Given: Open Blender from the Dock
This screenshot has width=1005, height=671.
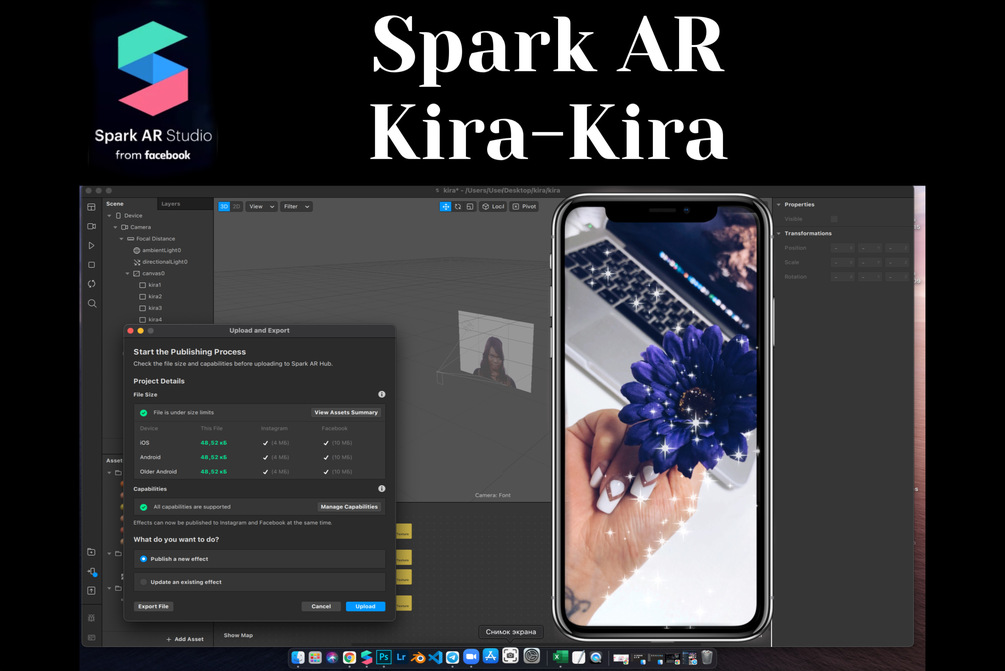Looking at the screenshot, I should pyautogui.click(x=418, y=657).
